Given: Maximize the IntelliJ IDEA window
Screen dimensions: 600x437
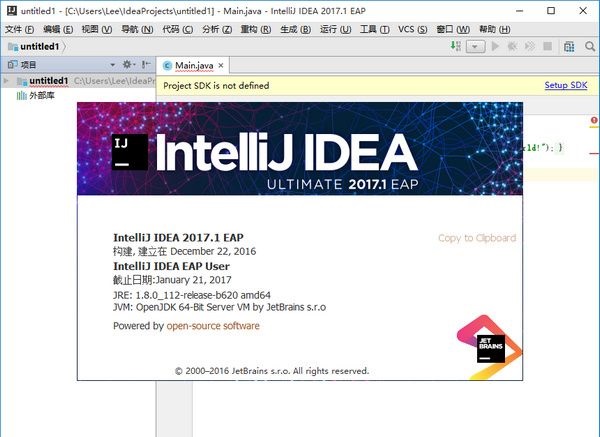Looking at the screenshot, I should pos(551,11).
